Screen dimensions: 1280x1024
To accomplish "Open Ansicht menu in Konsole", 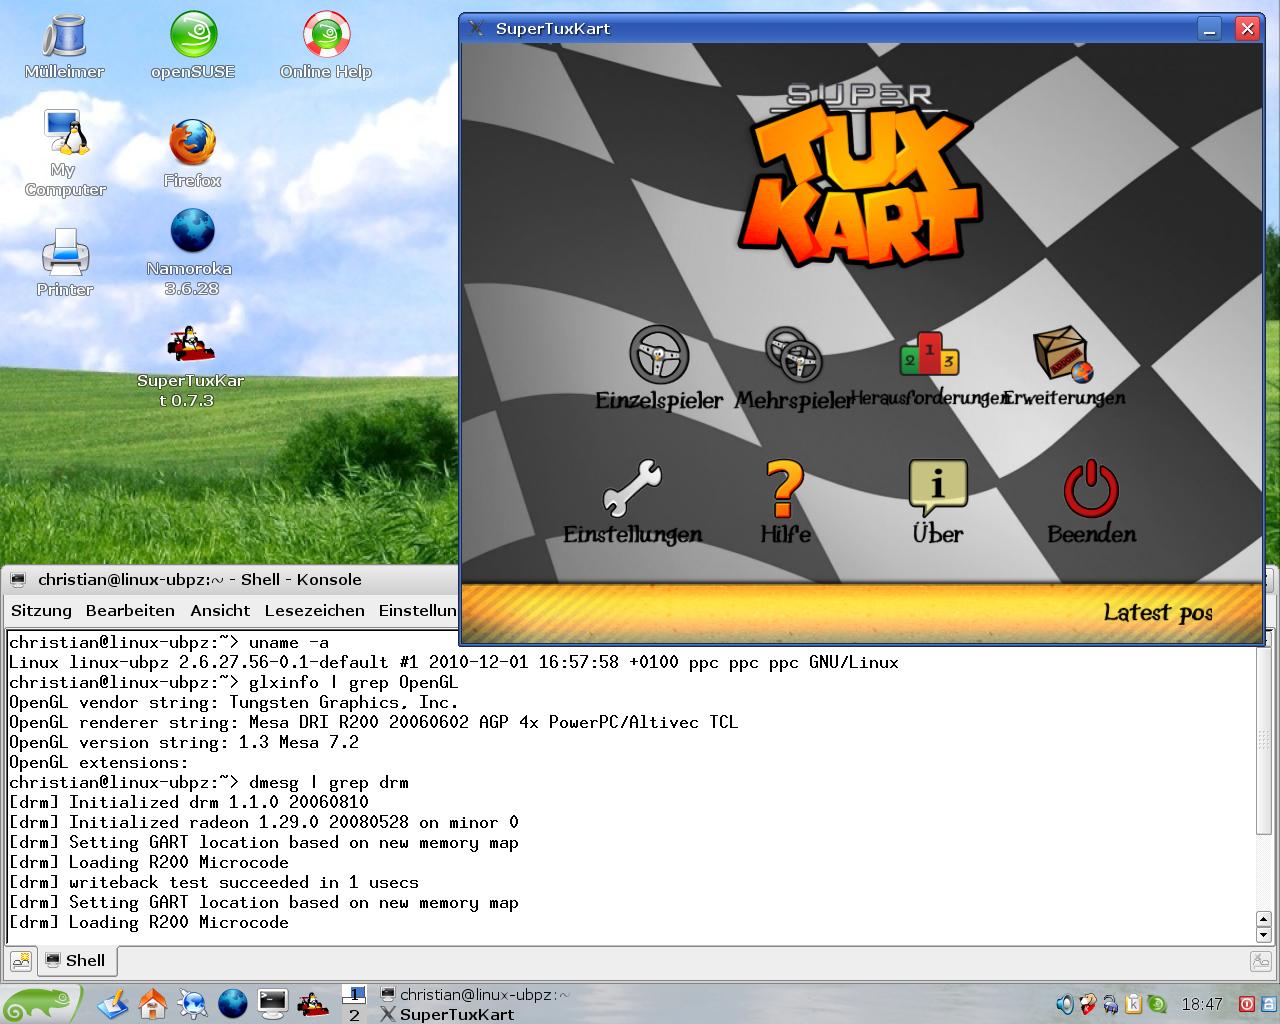I will pos(220,610).
